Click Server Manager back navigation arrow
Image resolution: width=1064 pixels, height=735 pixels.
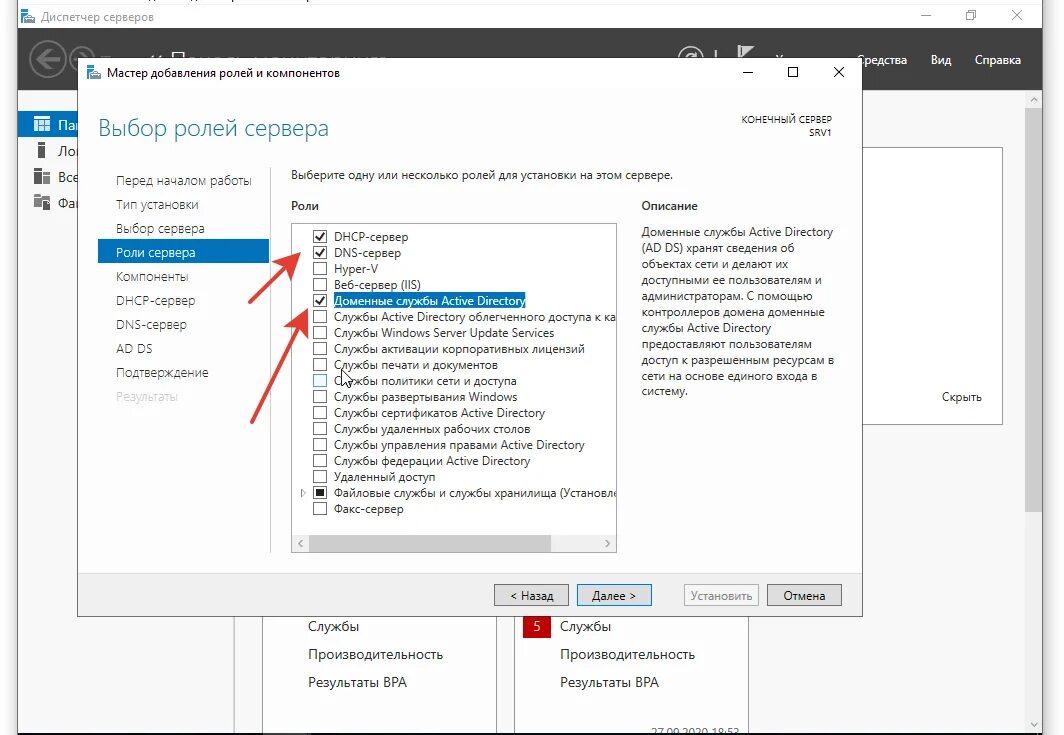[48, 59]
